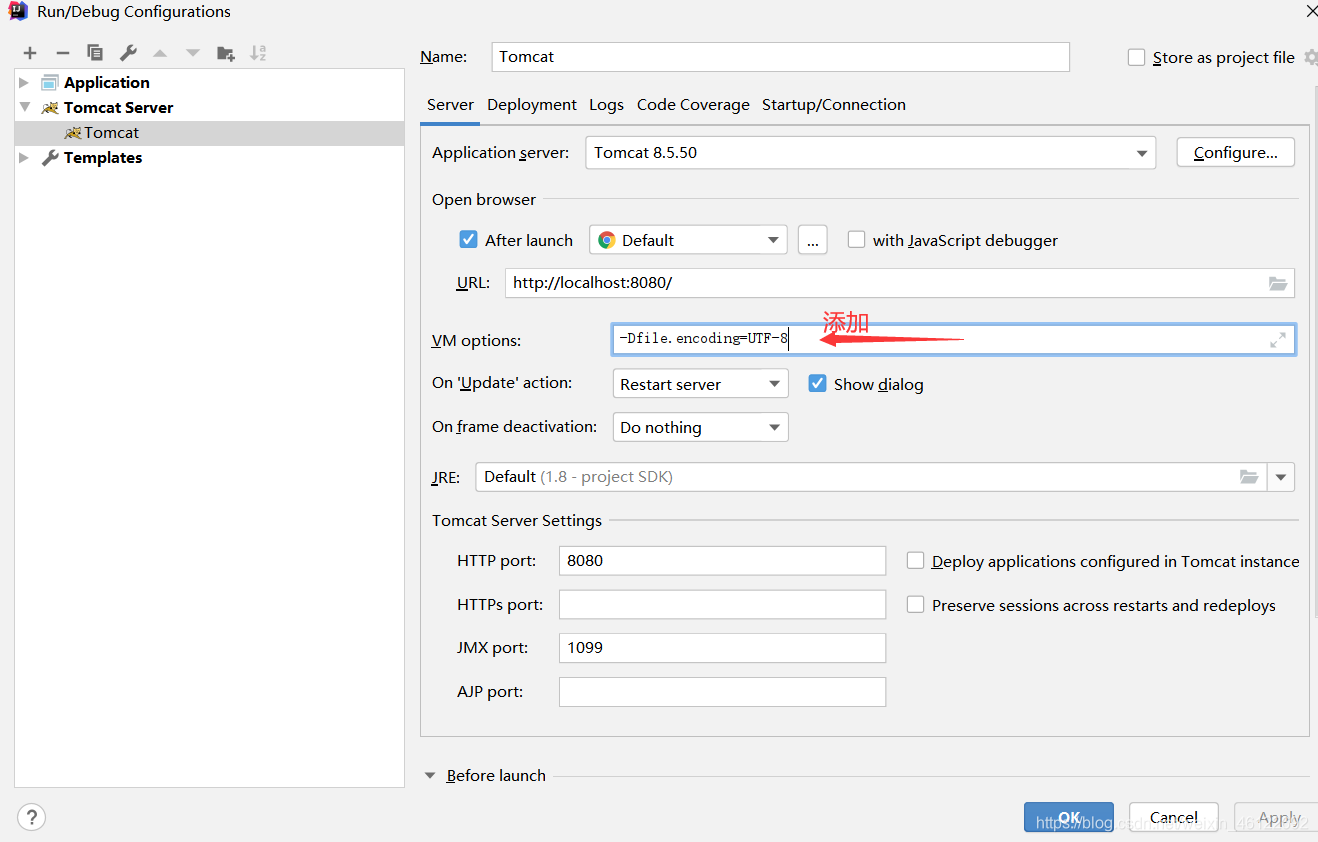The height and width of the screenshot is (842, 1318).
Task: Click the ellipsis browser button
Action: pos(812,240)
